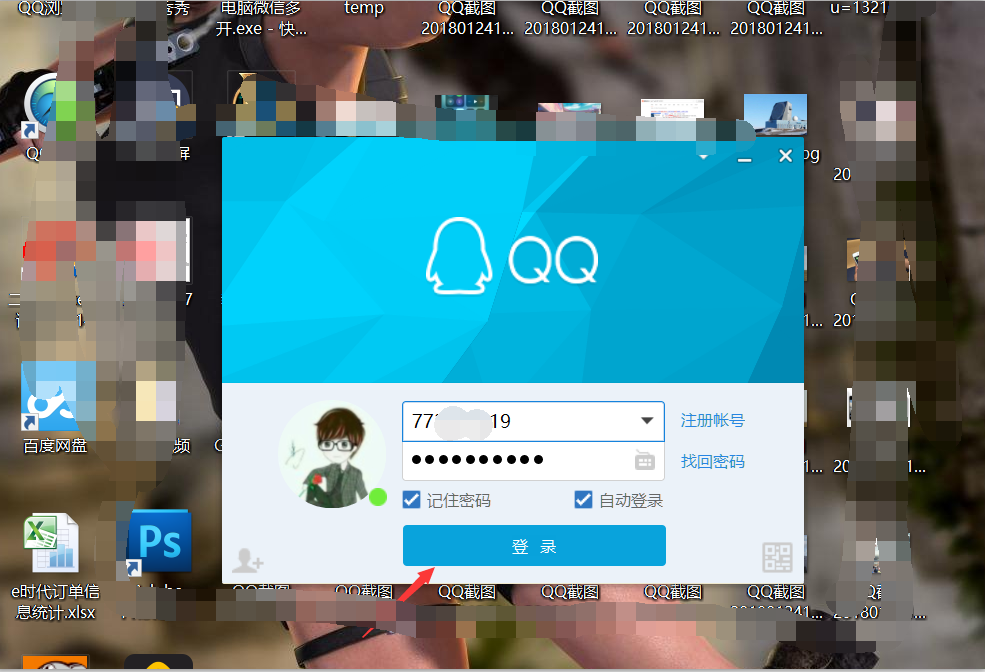Select the 电脑微信多开.exe shortcut label
This screenshot has height=672, width=985.
261,19
